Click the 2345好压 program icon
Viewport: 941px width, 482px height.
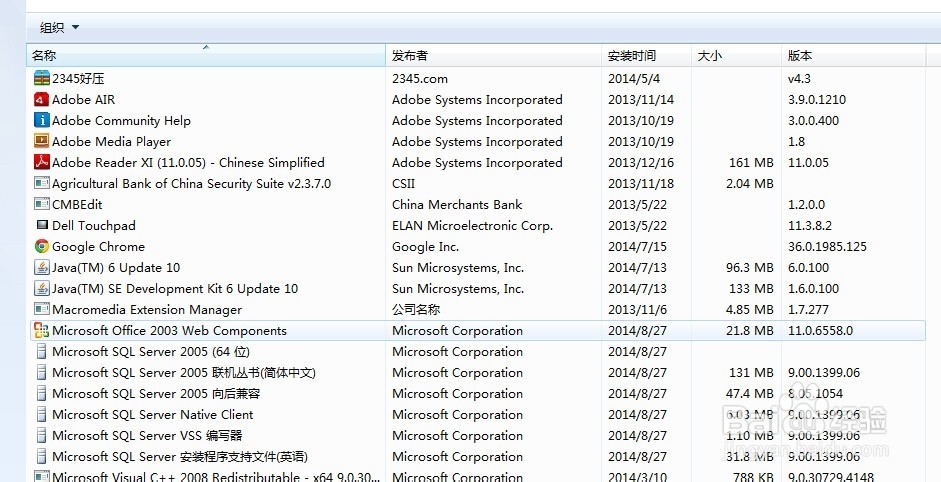click(x=42, y=78)
